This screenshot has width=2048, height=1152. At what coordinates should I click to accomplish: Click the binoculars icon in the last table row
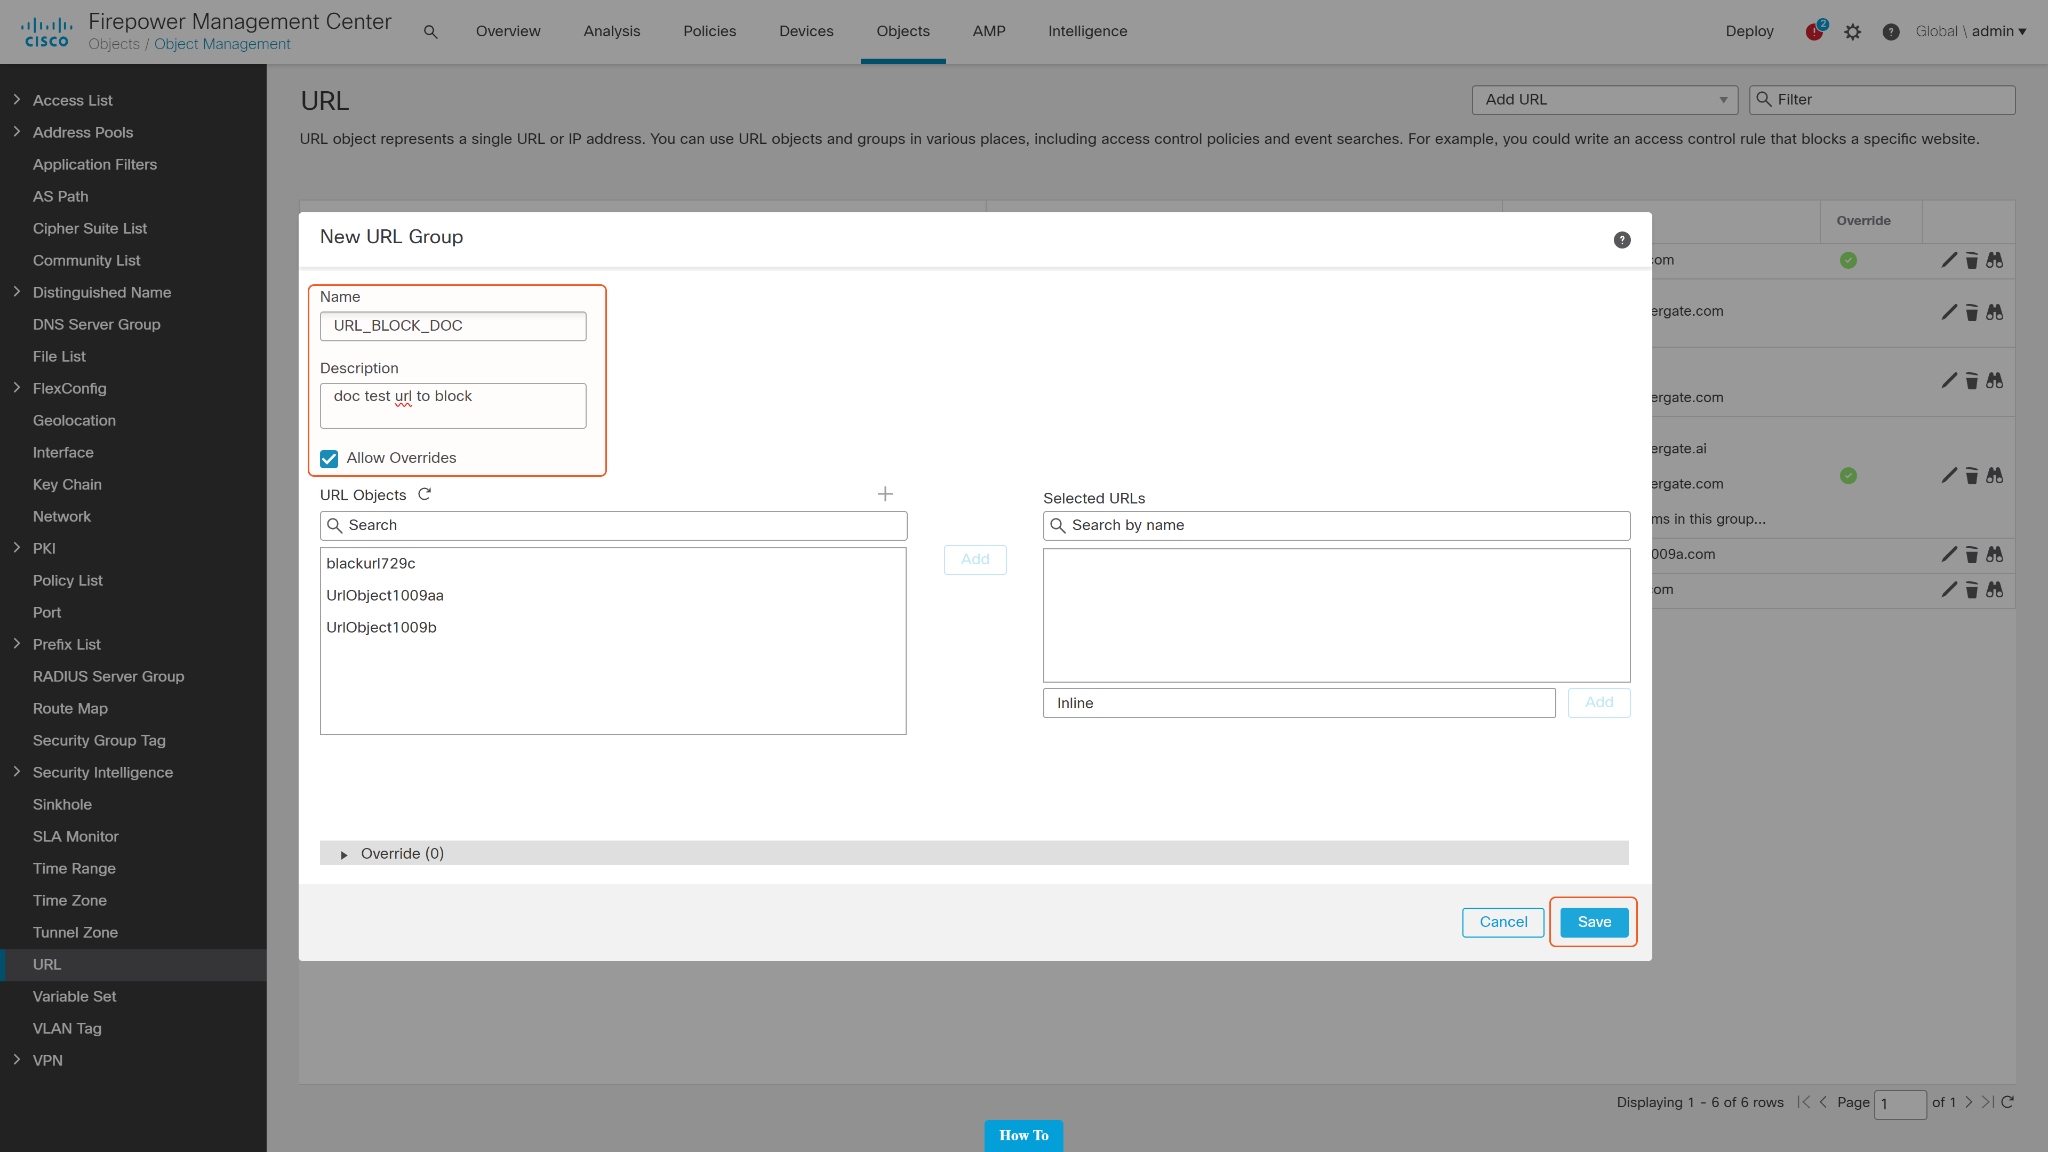pyautogui.click(x=1994, y=590)
